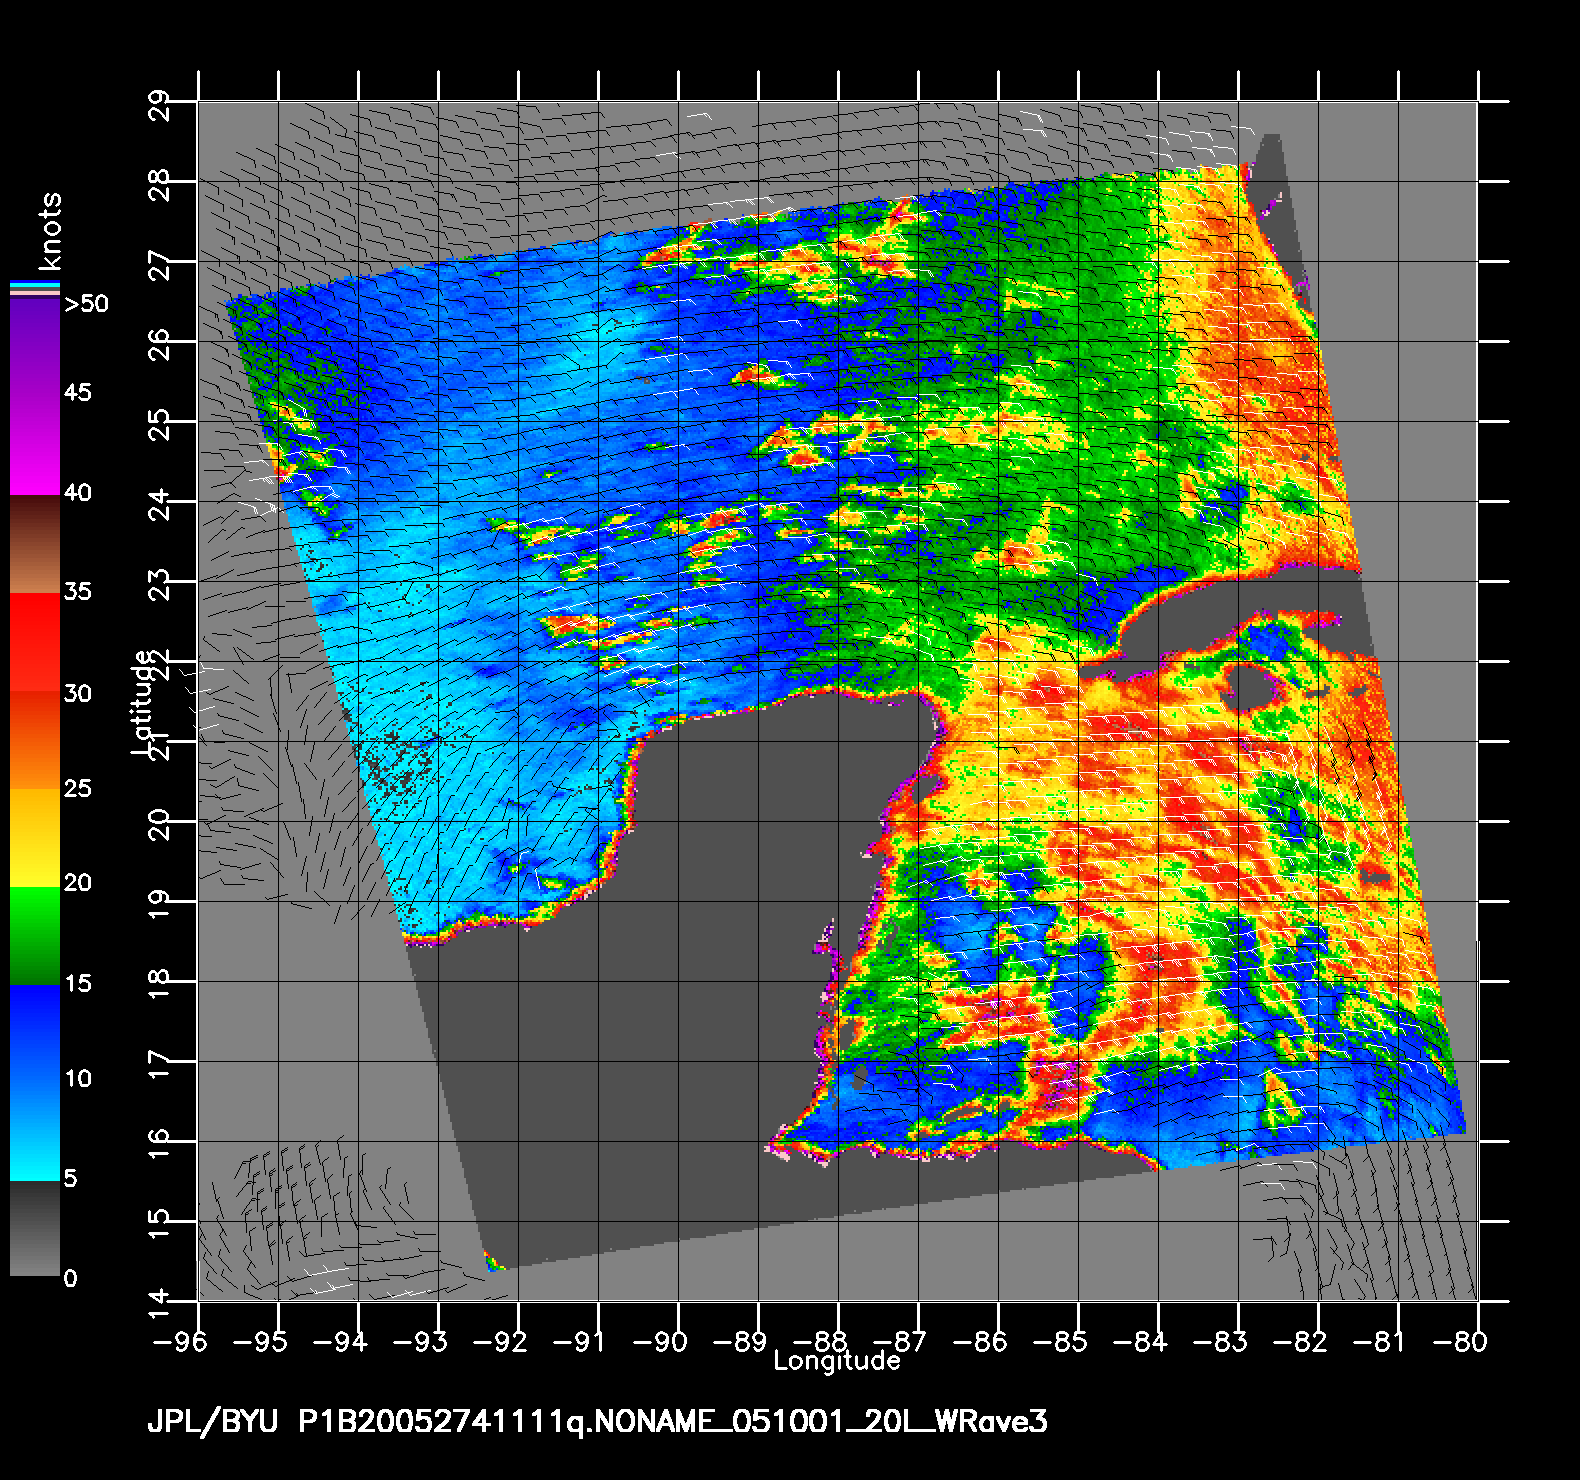Click the longitude tick label '-81'
Image resolution: width=1580 pixels, height=1480 pixels.
1379,1341
